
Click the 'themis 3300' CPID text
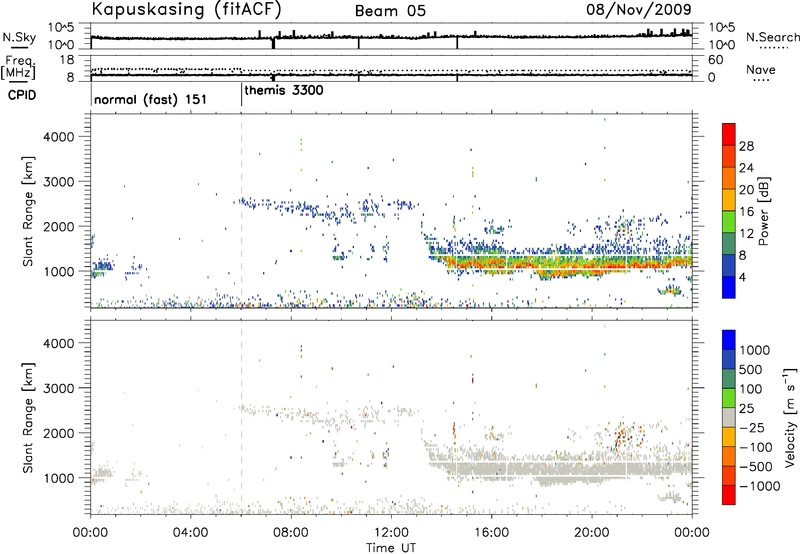click(x=284, y=90)
